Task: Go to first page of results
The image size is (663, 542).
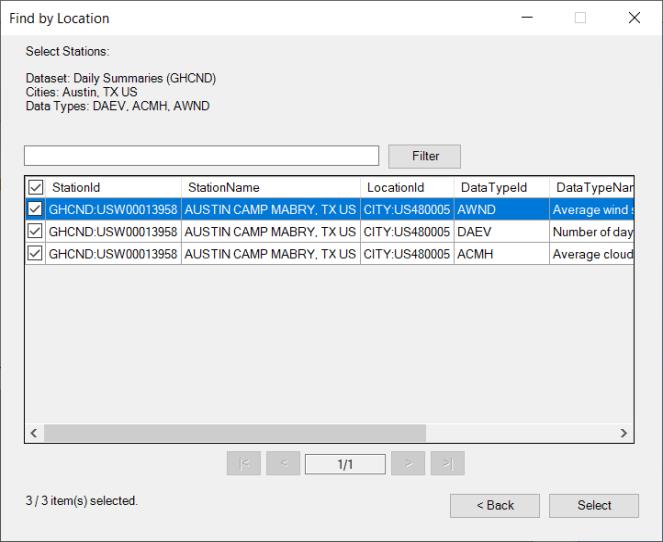Action: click(244, 464)
